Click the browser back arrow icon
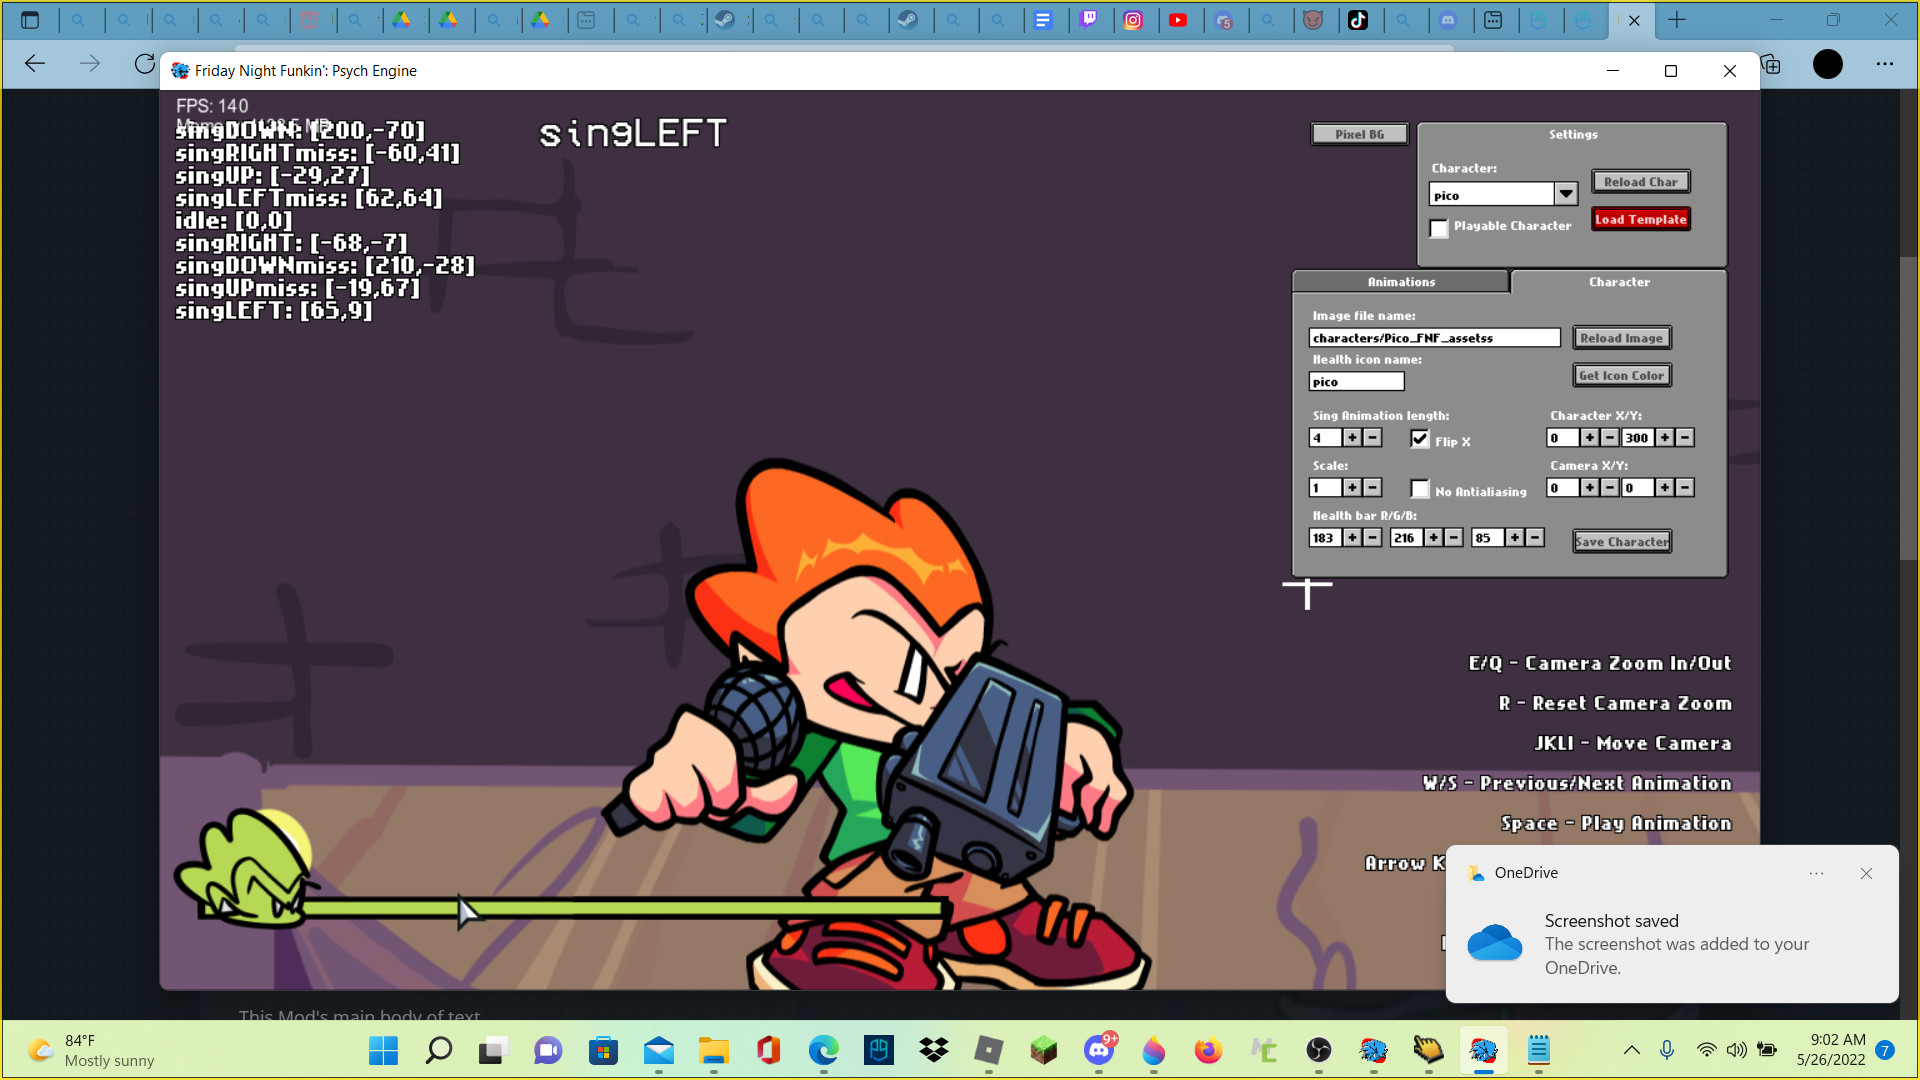Image resolution: width=1920 pixels, height=1080 pixels. coord(35,64)
